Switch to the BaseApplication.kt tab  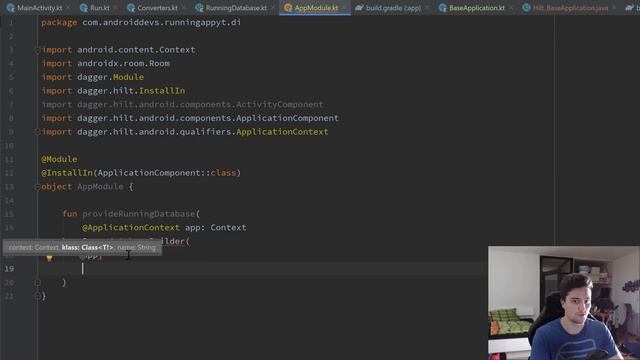click(477, 8)
